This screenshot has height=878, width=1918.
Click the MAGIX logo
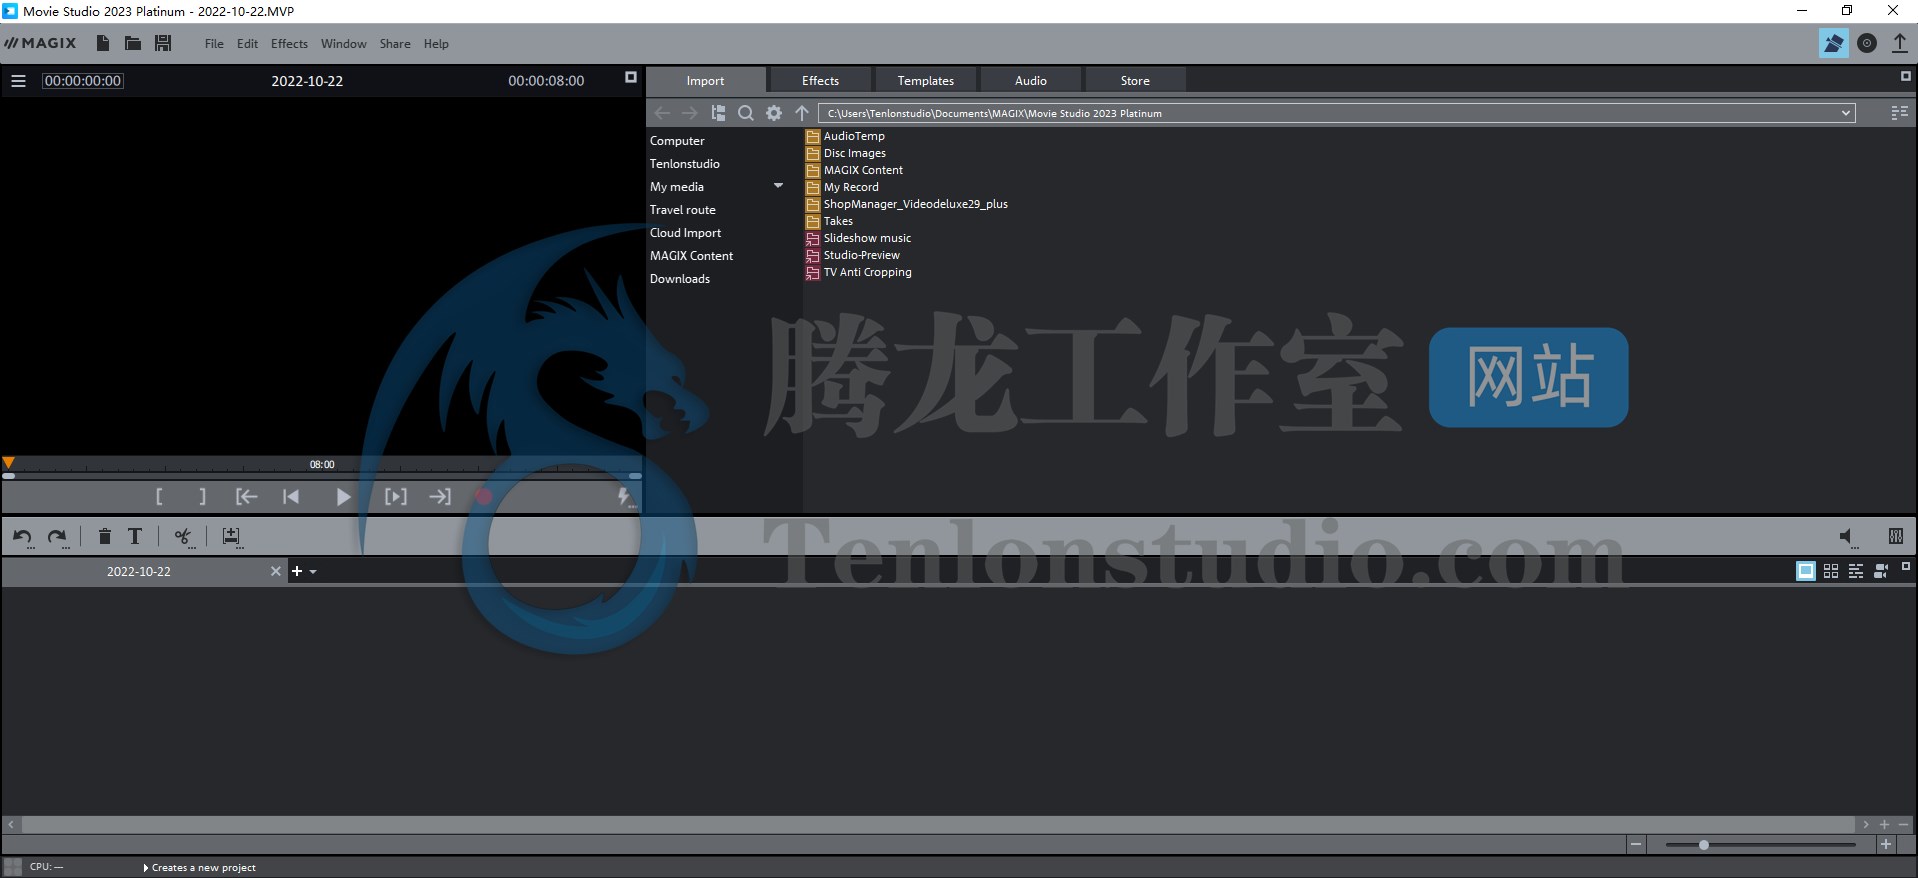[x=40, y=43]
